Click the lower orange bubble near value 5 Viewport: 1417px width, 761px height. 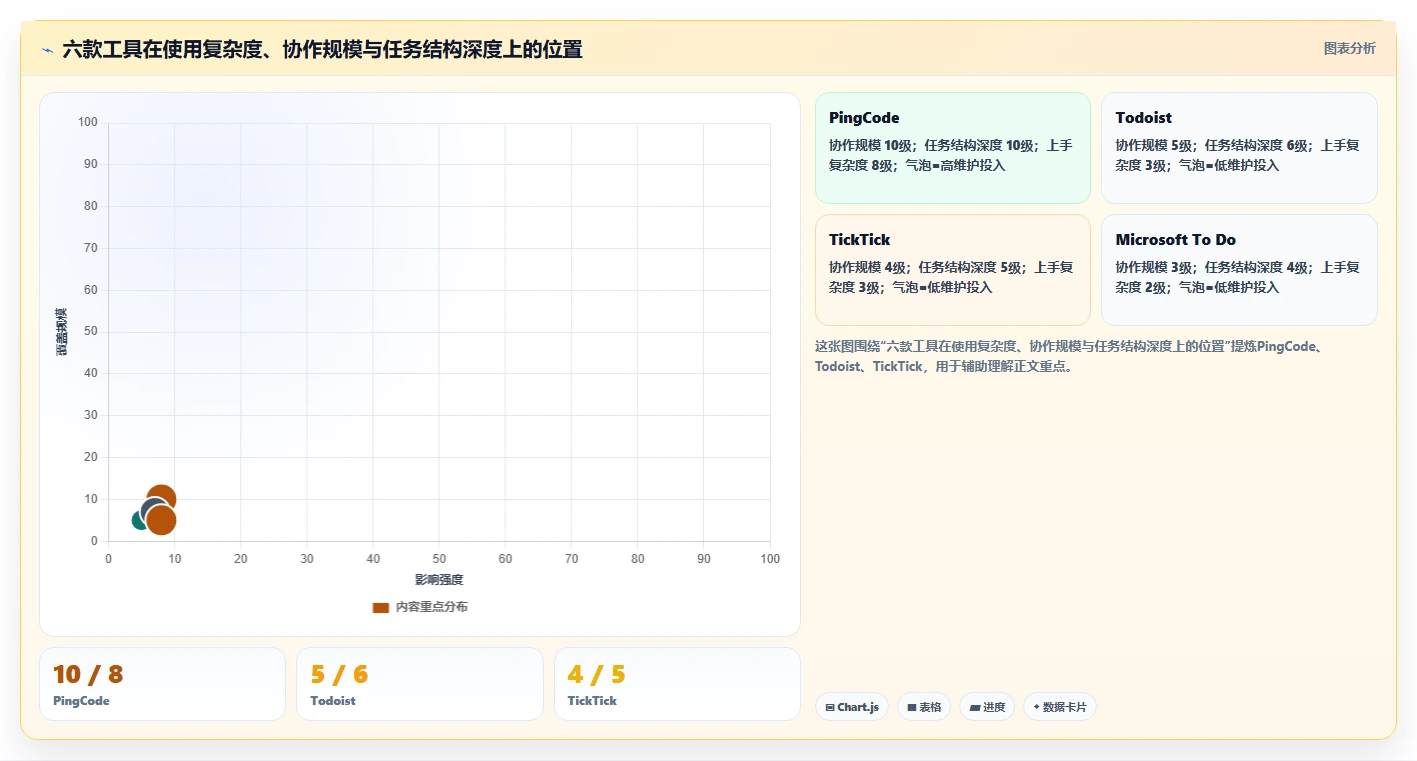pos(163,521)
